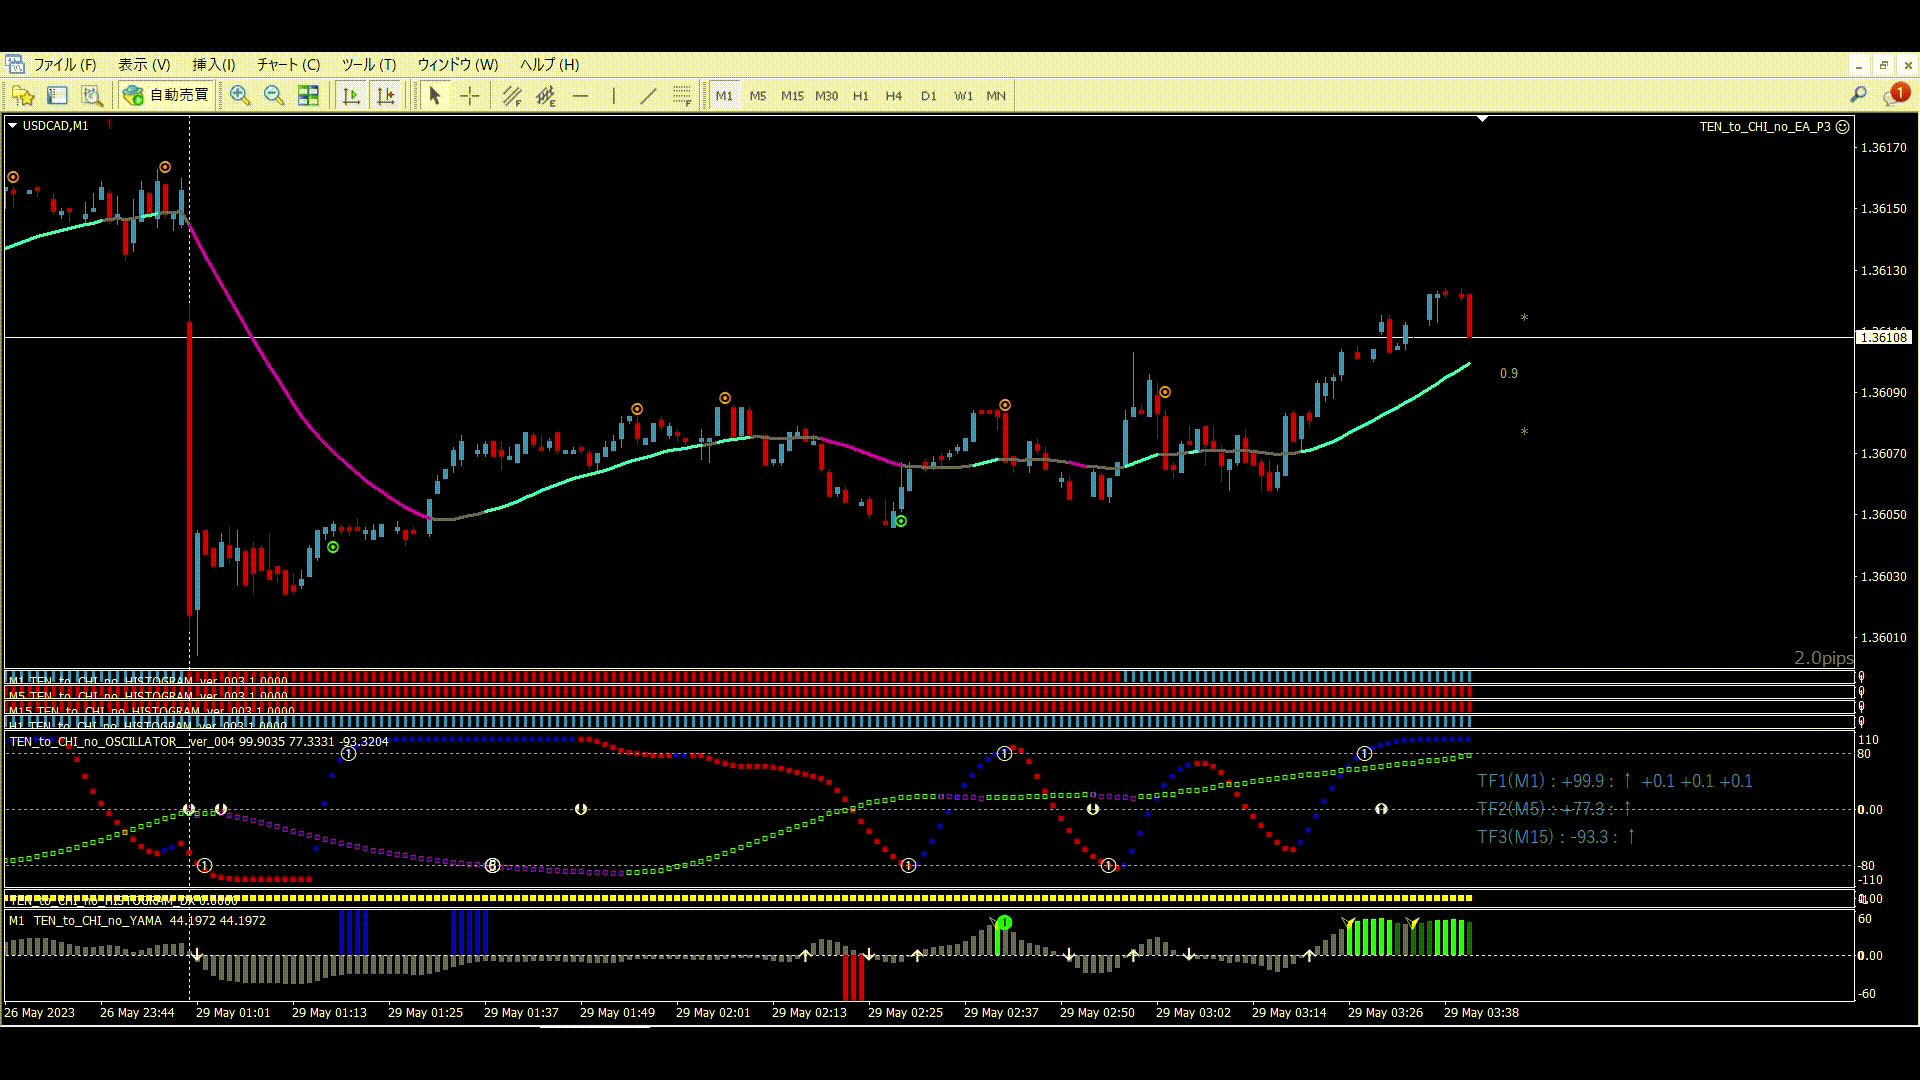This screenshot has height=1080, width=1920.
Task: Open the search magnifier at top right
Action: click(x=1858, y=94)
